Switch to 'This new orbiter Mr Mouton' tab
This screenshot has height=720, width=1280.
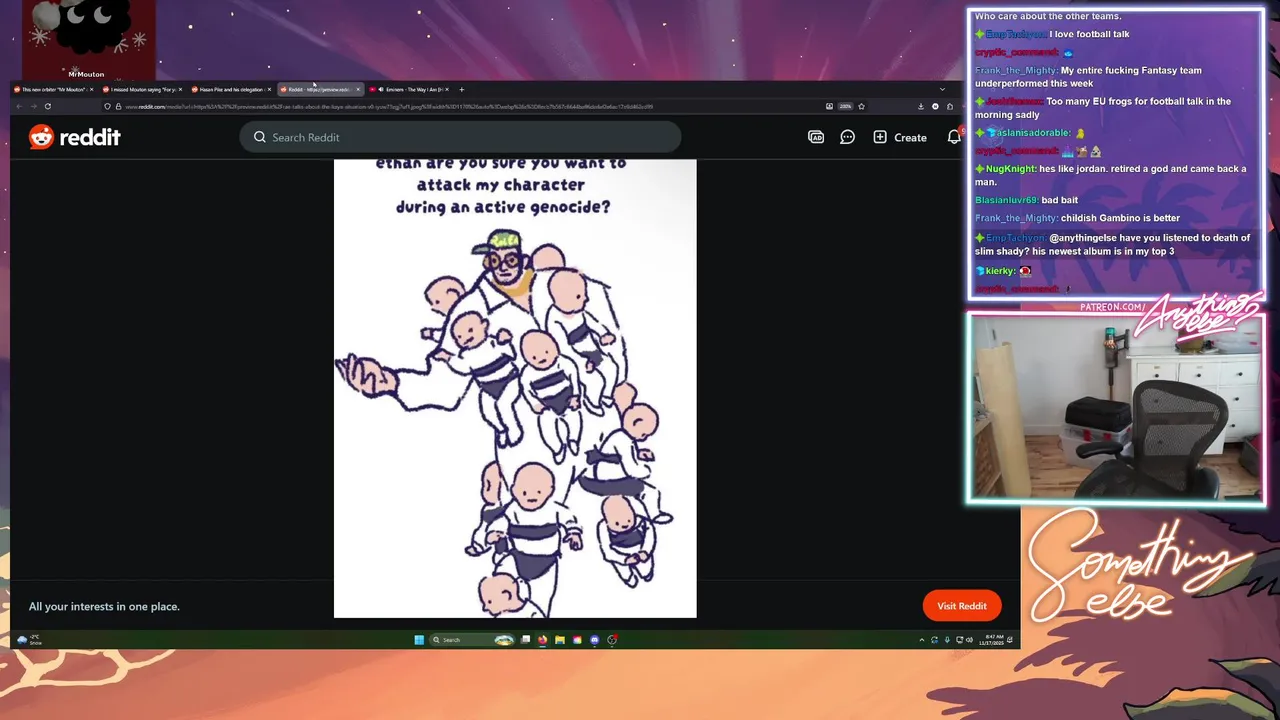[x=52, y=89]
